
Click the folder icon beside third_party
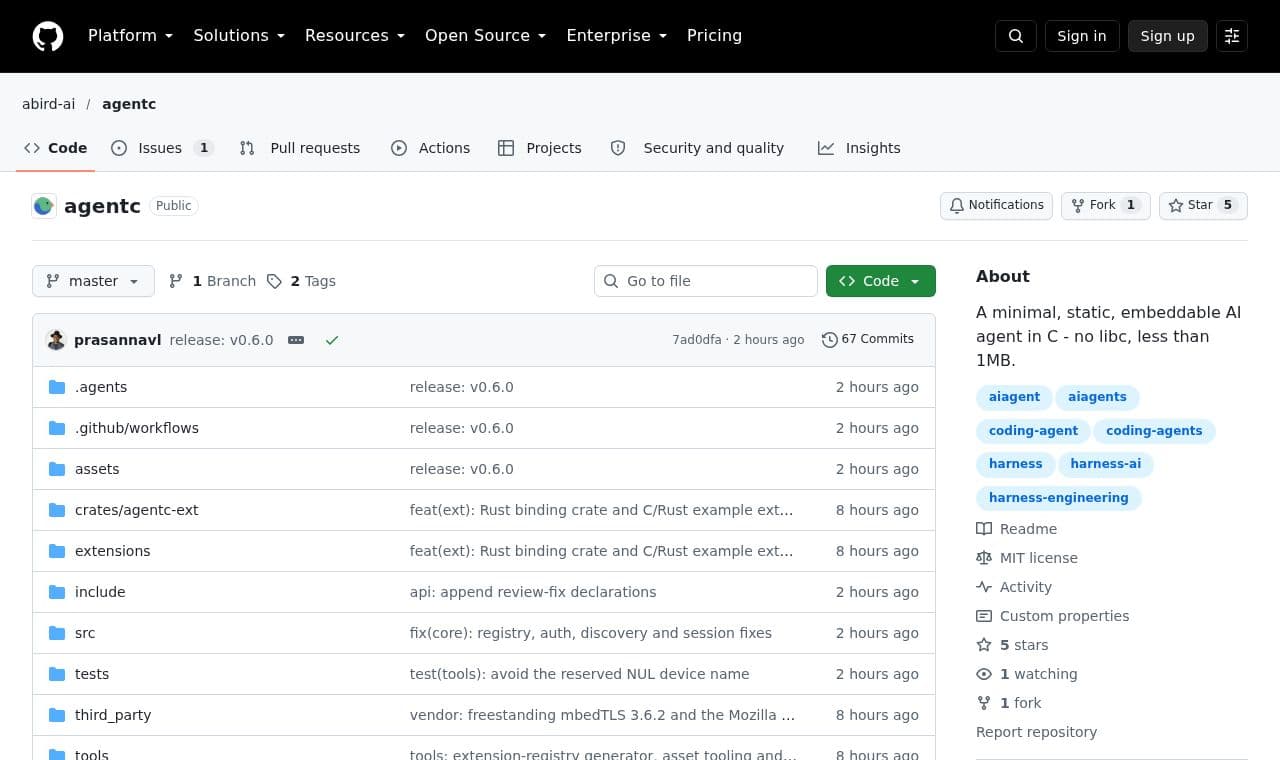click(57, 715)
